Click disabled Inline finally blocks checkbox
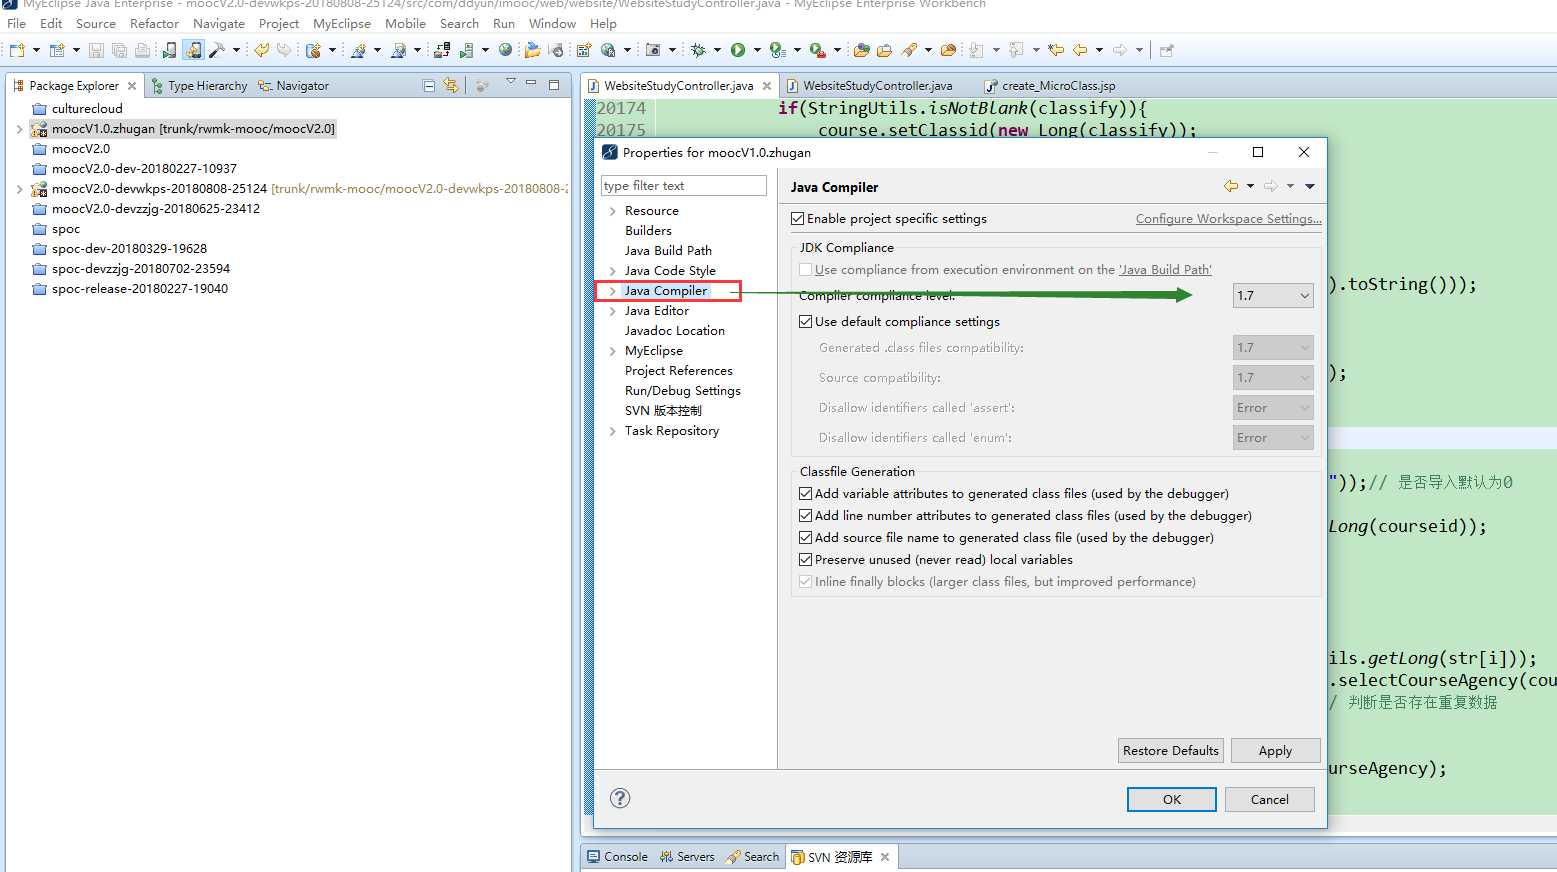This screenshot has height=872, width=1557. pos(805,581)
